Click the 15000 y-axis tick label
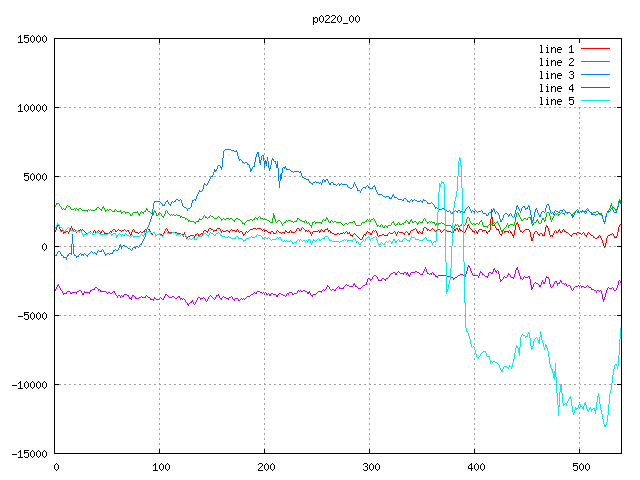The image size is (640, 480). [31, 39]
